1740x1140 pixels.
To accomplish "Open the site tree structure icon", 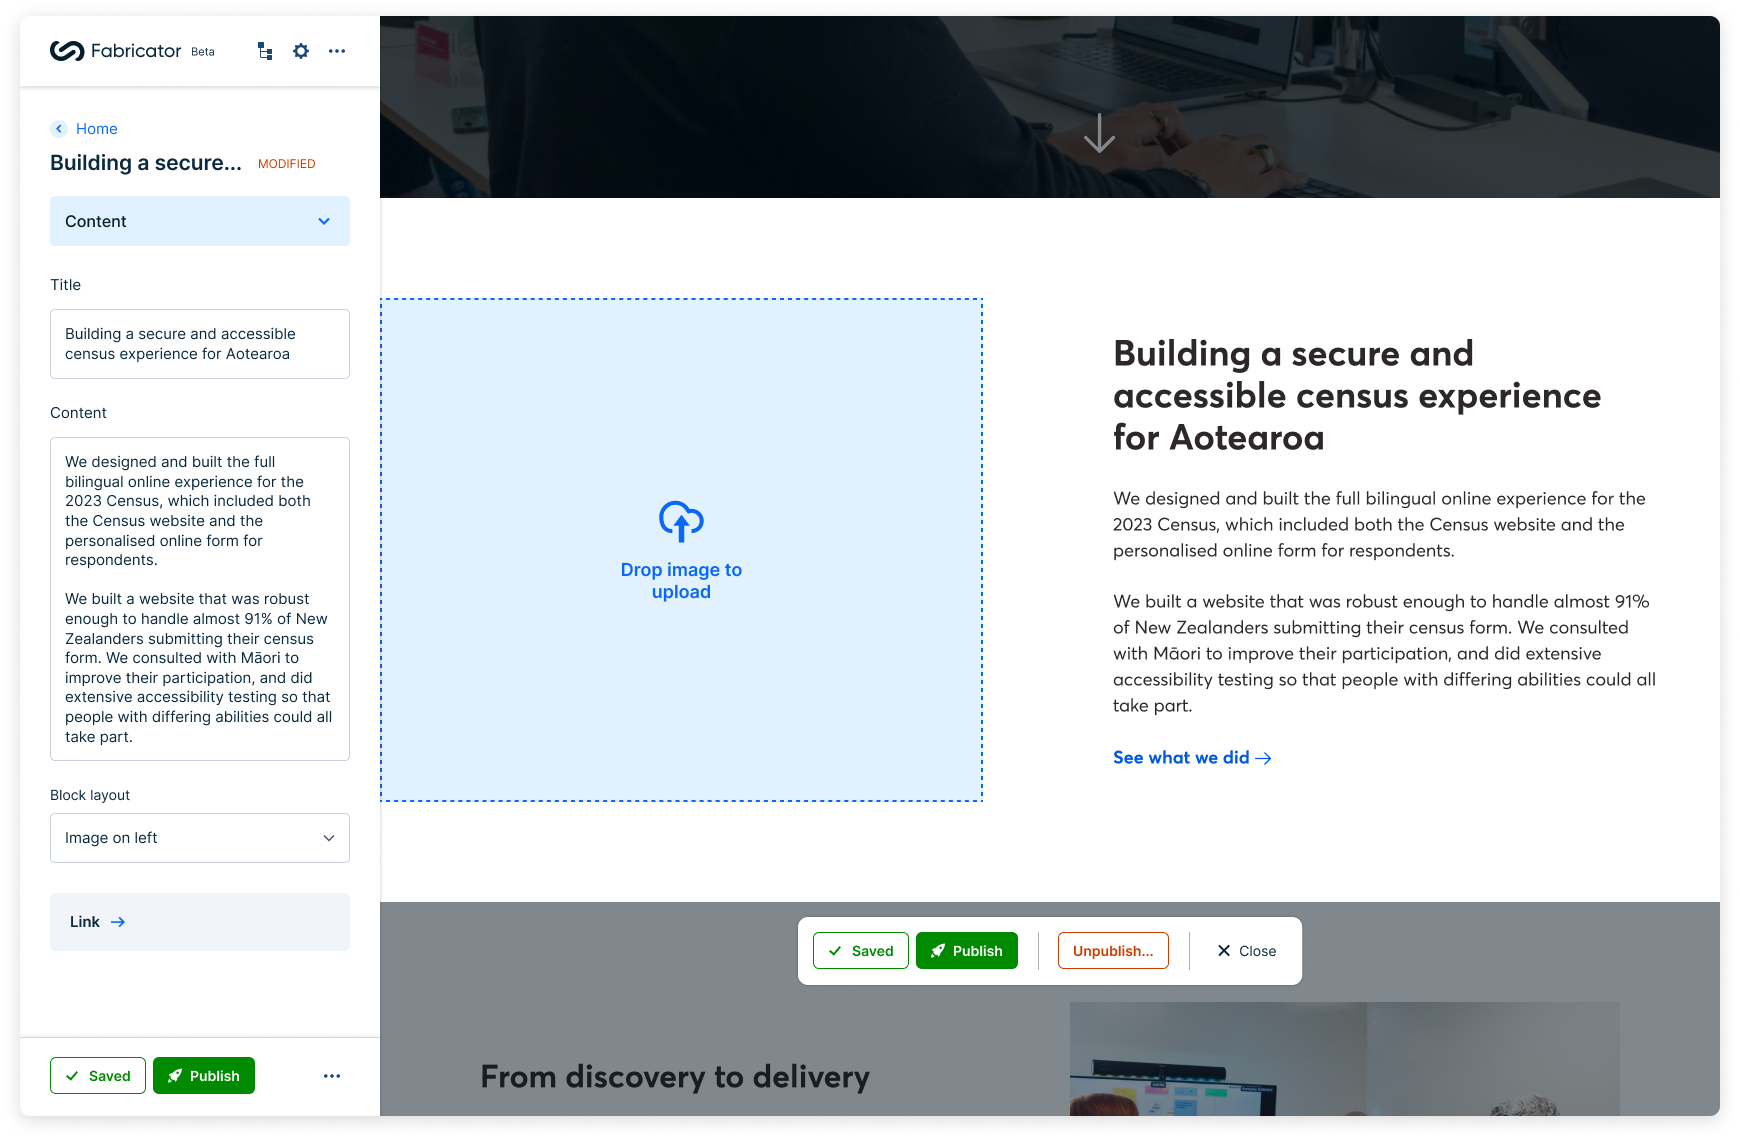I will coord(265,51).
